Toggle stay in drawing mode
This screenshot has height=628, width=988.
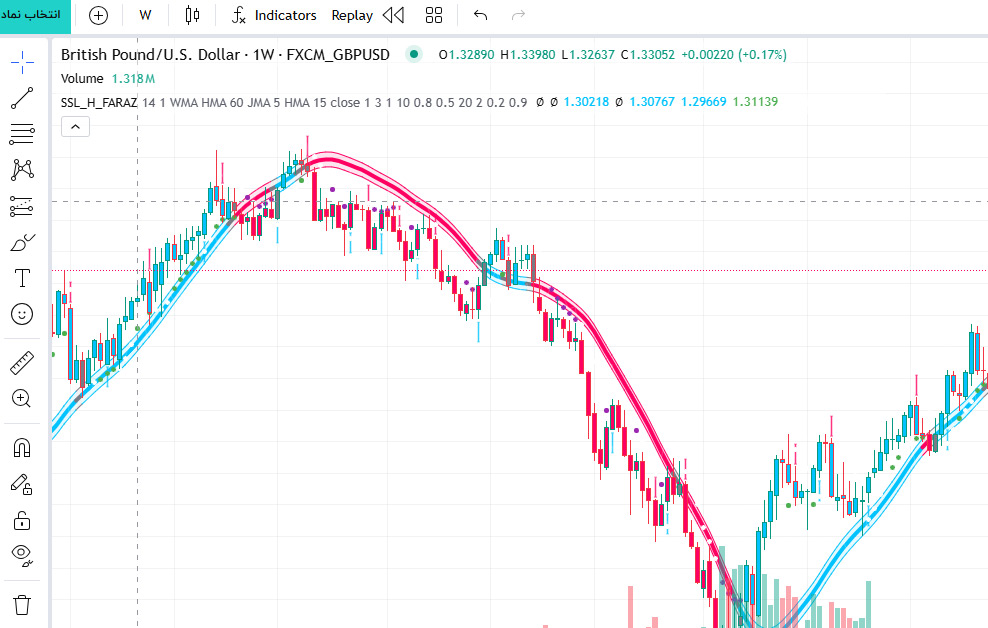click(x=22, y=484)
